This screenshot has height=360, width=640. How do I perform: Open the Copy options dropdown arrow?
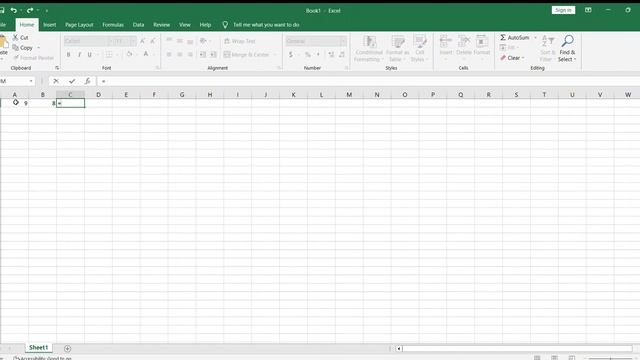[x=38, y=48]
